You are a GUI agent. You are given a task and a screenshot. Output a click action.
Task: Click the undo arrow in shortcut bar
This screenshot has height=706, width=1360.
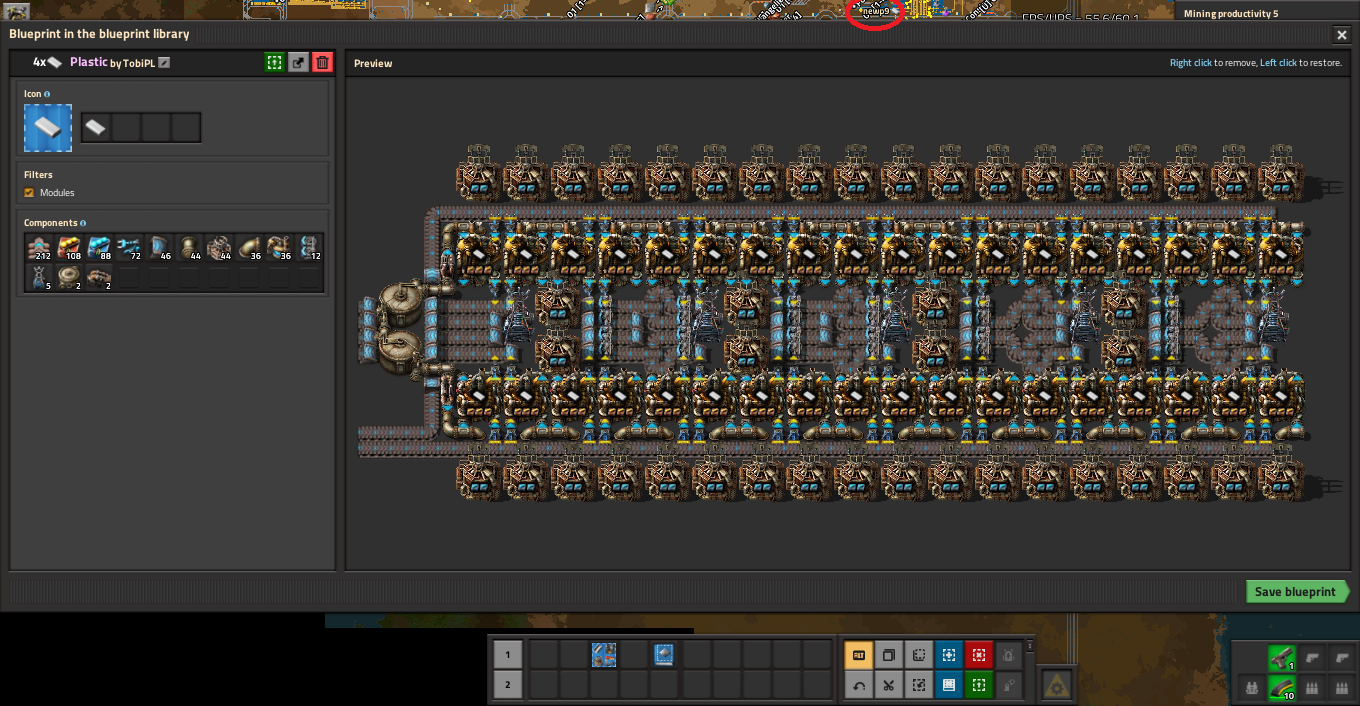[x=858, y=685]
